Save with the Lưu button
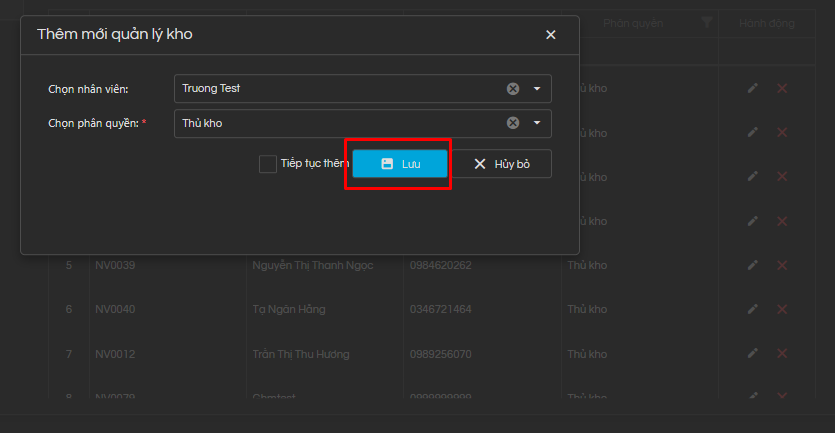835x433 pixels. (x=400, y=164)
